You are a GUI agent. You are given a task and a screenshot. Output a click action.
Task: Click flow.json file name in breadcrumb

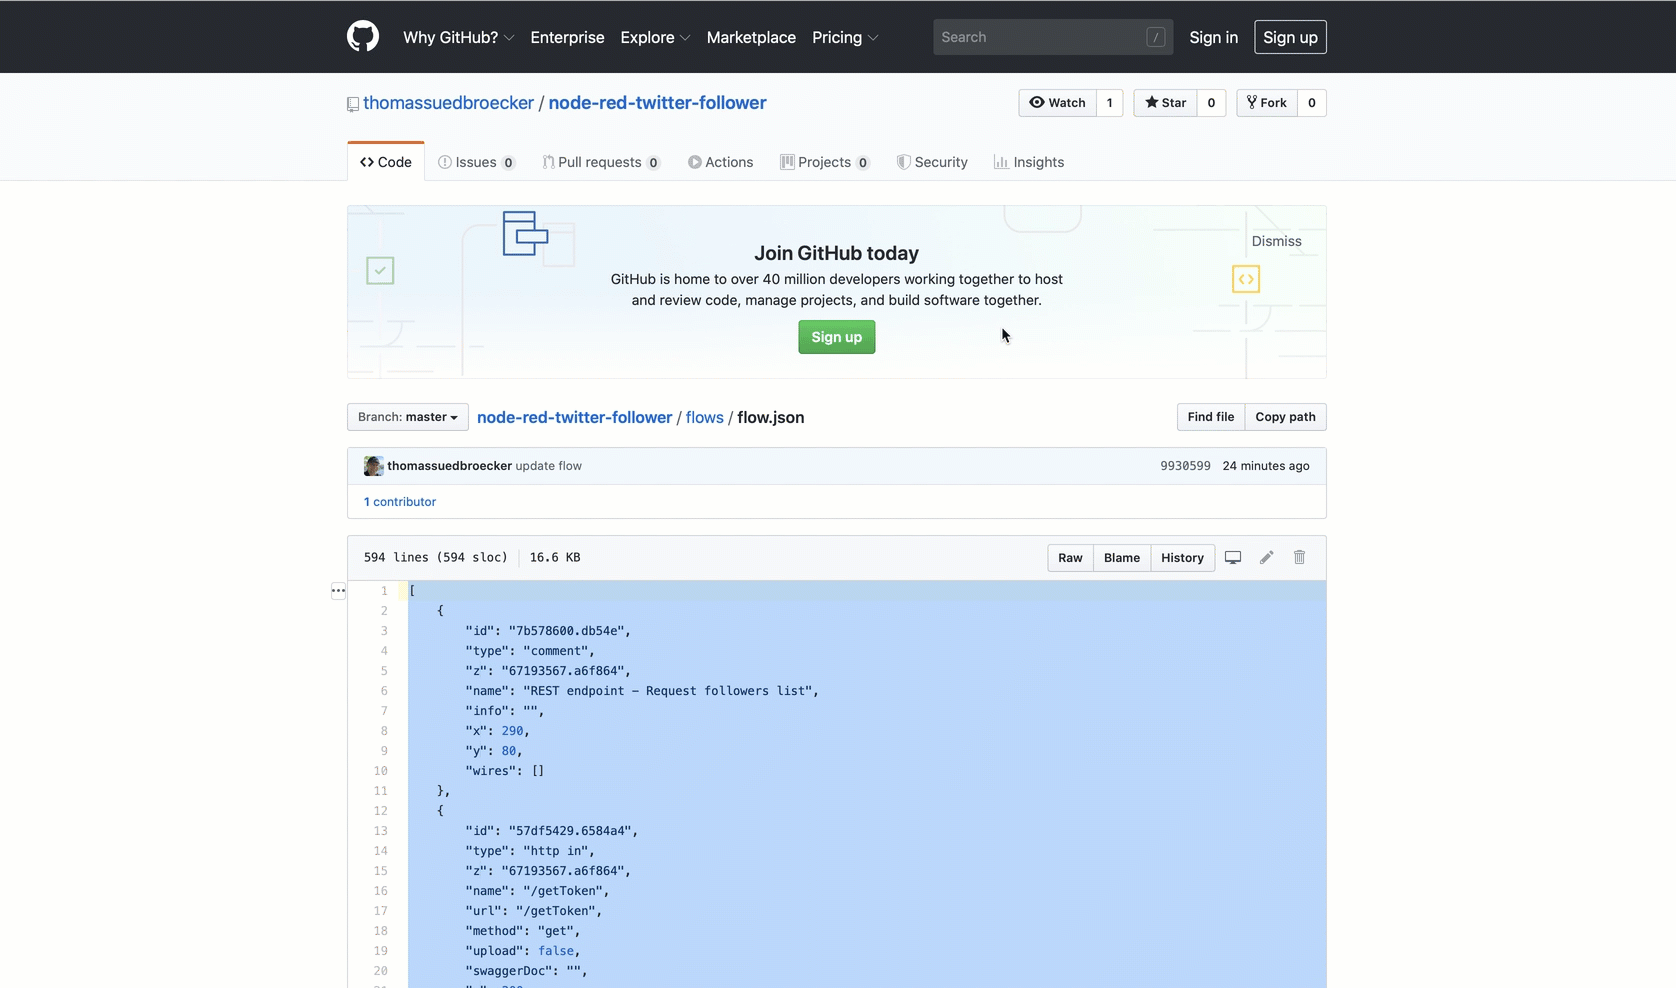(770, 418)
